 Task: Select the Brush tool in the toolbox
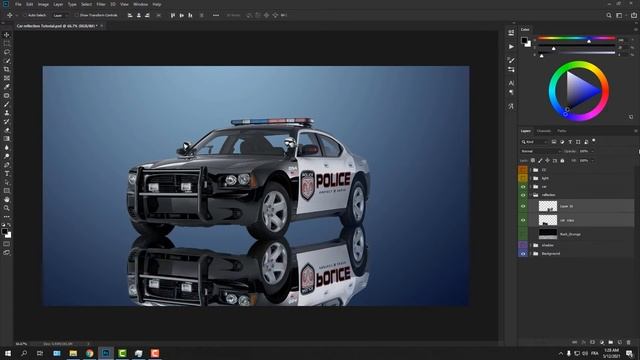(7, 104)
